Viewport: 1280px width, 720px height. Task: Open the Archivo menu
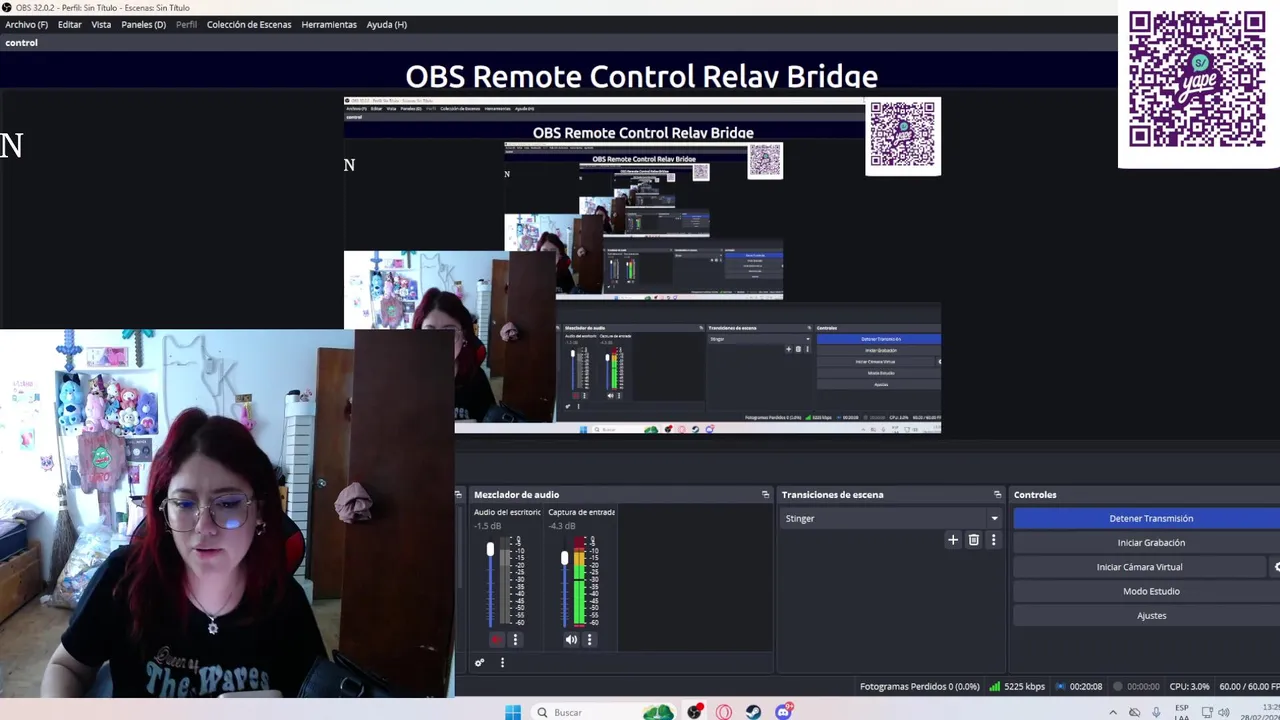coord(26,24)
